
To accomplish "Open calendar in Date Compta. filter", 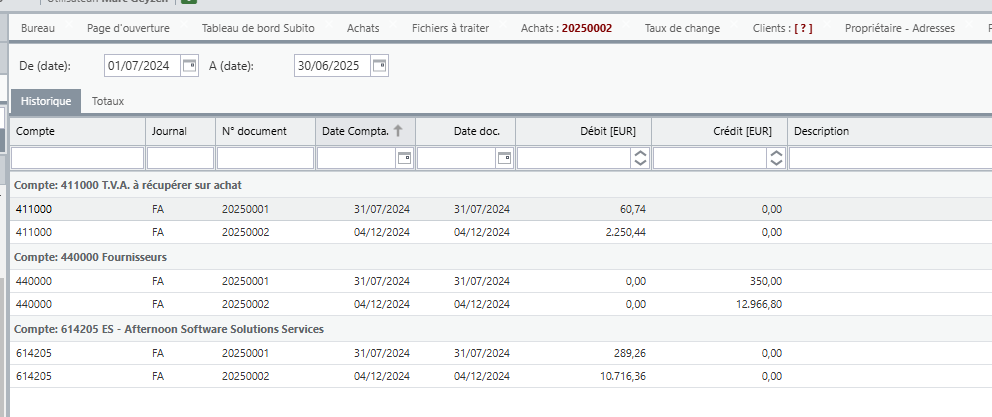I will click(405, 159).
